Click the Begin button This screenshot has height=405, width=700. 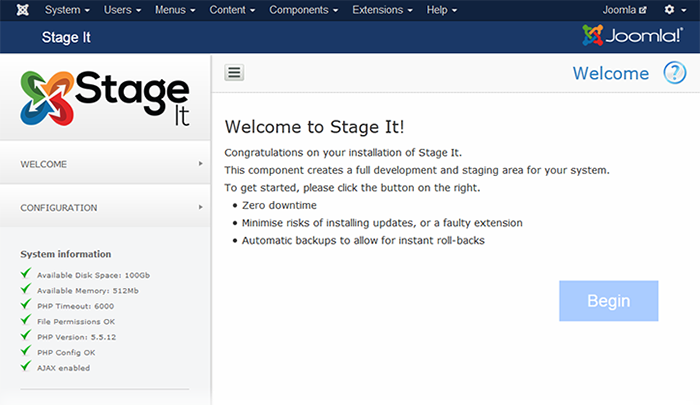pyautogui.click(x=608, y=301)
